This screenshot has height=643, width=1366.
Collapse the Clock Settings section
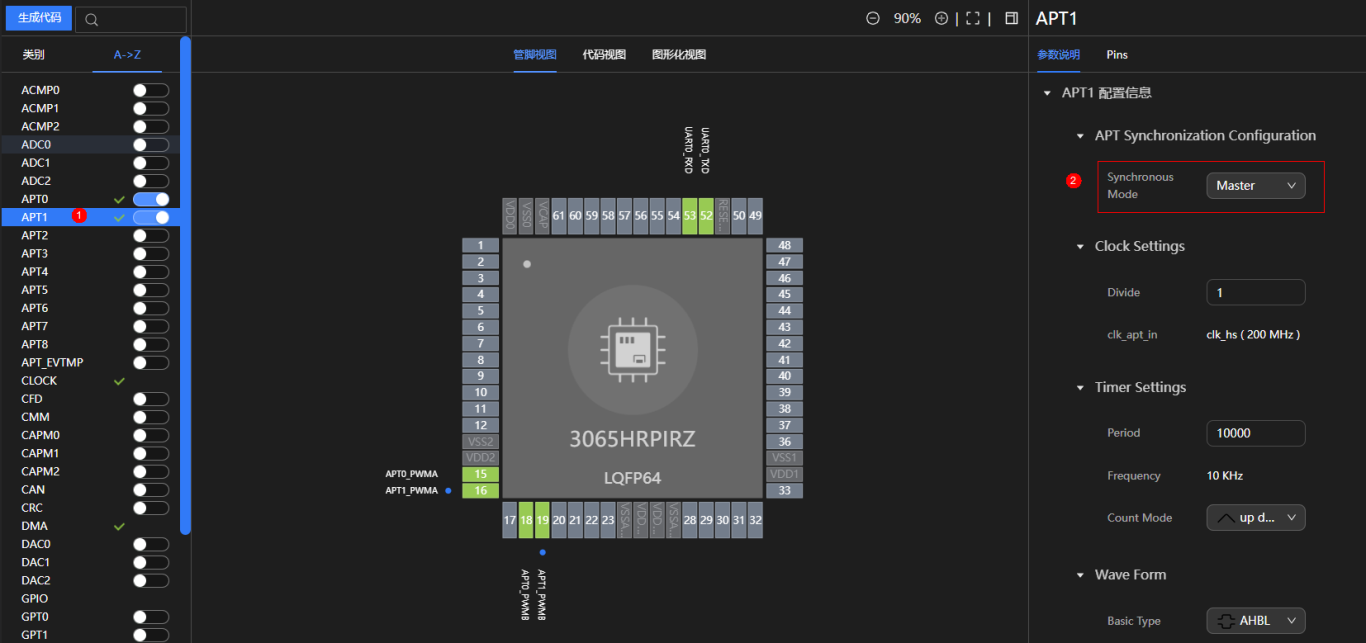(x=1081, y=246)
